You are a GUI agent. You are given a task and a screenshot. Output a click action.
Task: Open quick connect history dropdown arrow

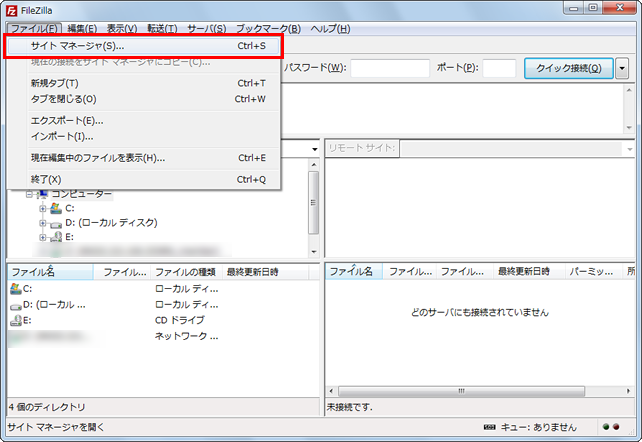pyautogui.click(x=622, y=68)
